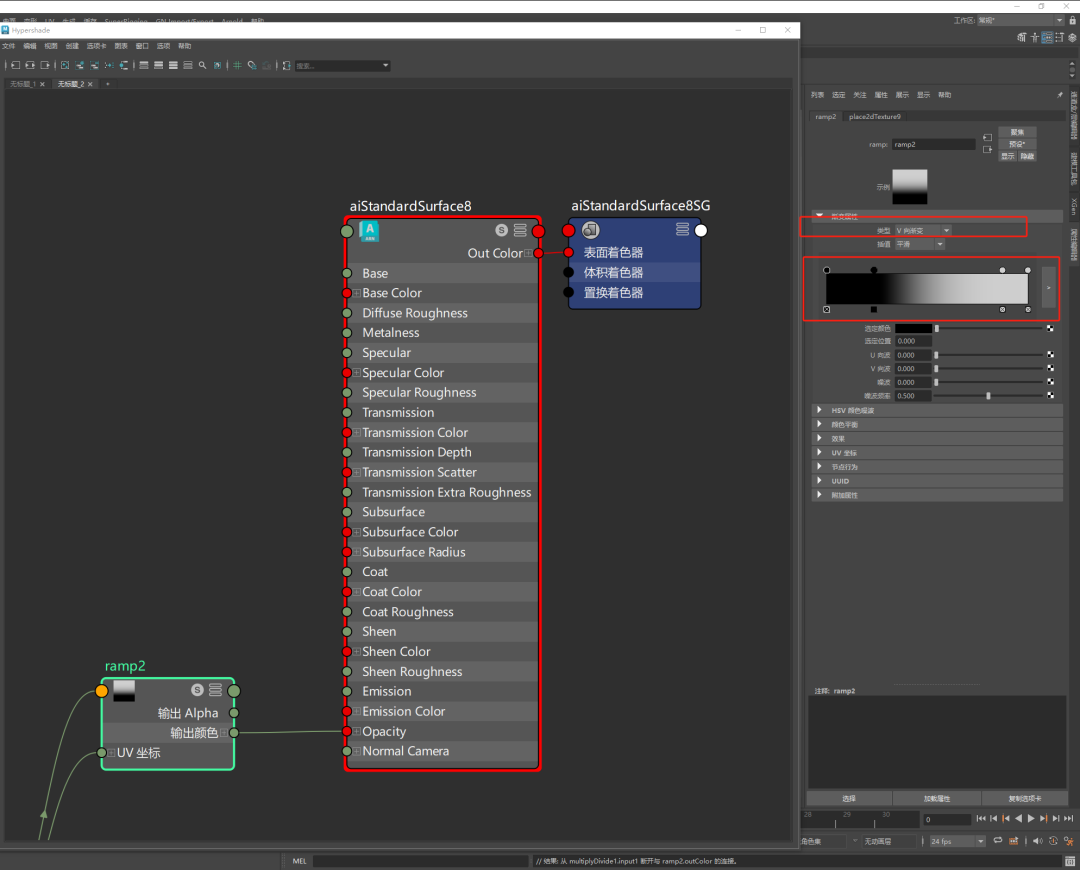
Task: Open the 图表 menu in Hypershade
Action: (121, 46)
